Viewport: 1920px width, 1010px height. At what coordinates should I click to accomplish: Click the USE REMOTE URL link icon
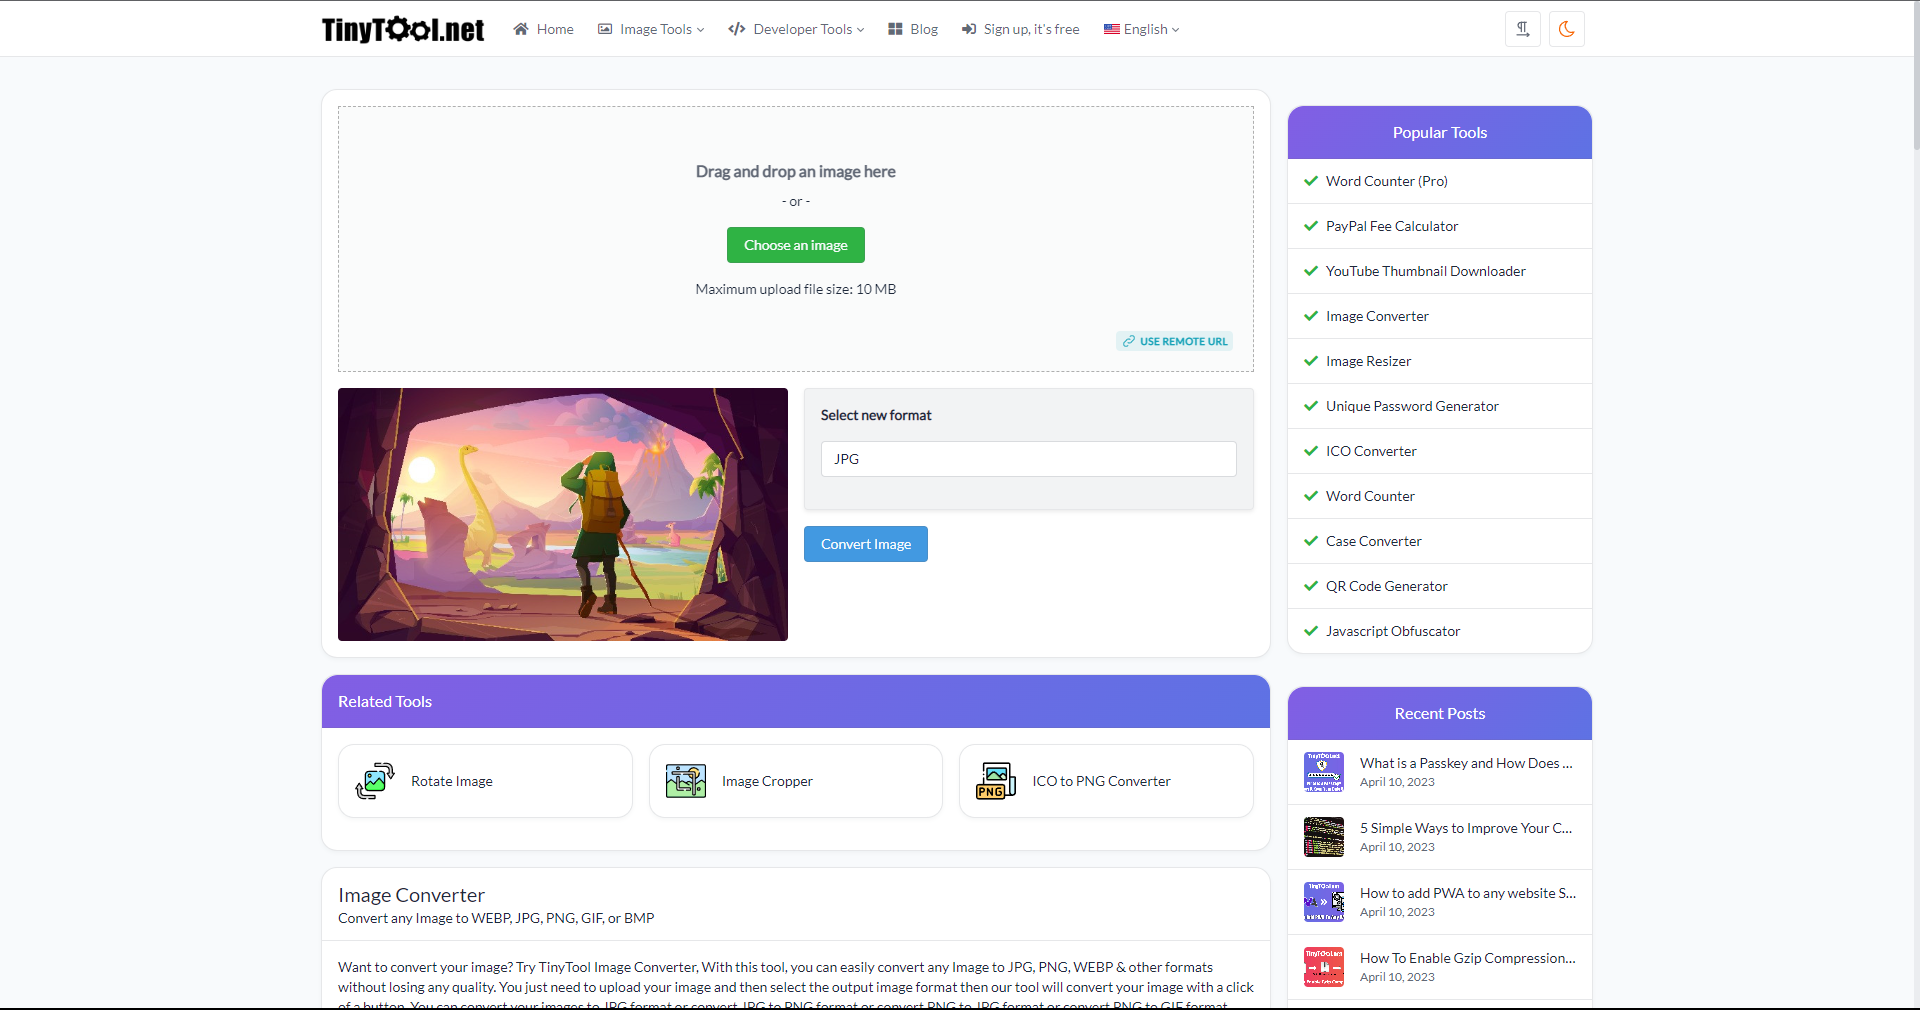coord(1129,341)
